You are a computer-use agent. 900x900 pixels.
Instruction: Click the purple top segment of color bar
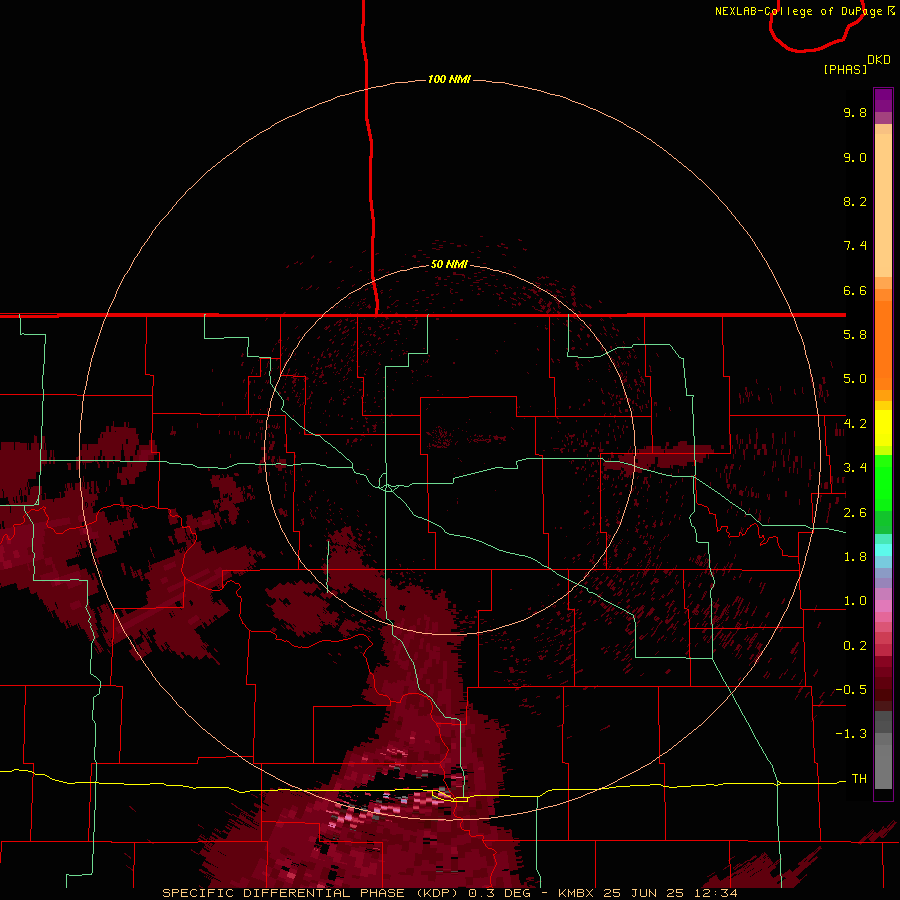pyautogui.click(x=883, y=100)
